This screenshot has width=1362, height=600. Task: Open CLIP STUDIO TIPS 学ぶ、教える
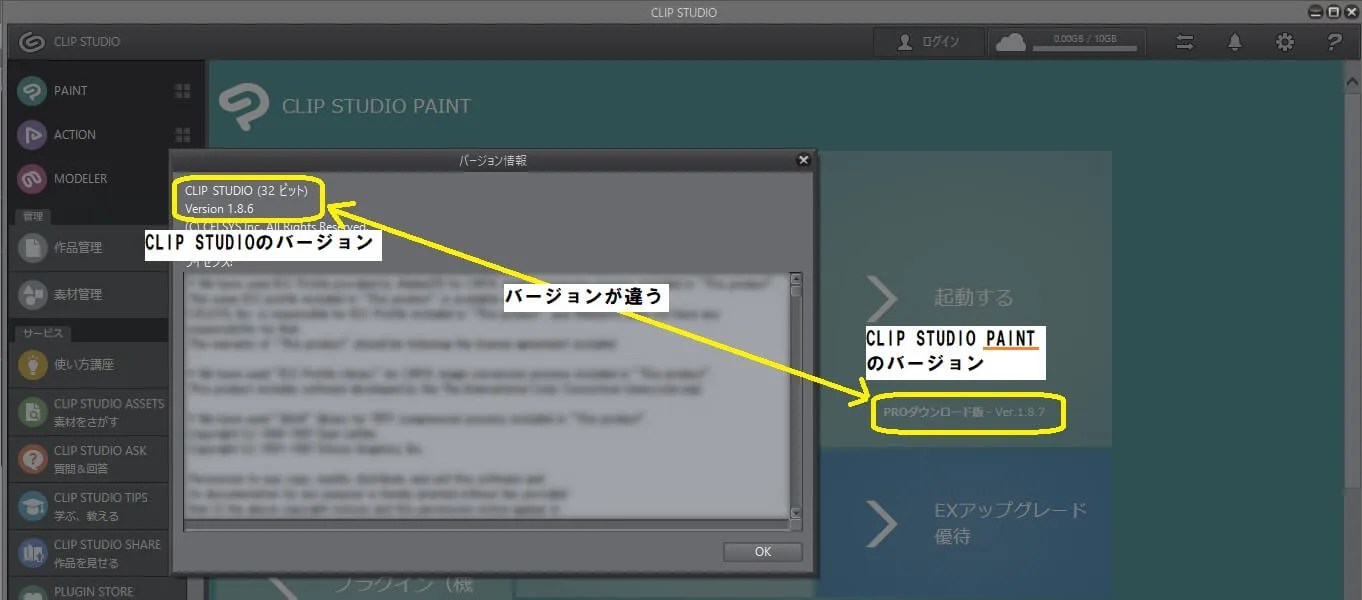pyautogui.click(x=88, y=506)
